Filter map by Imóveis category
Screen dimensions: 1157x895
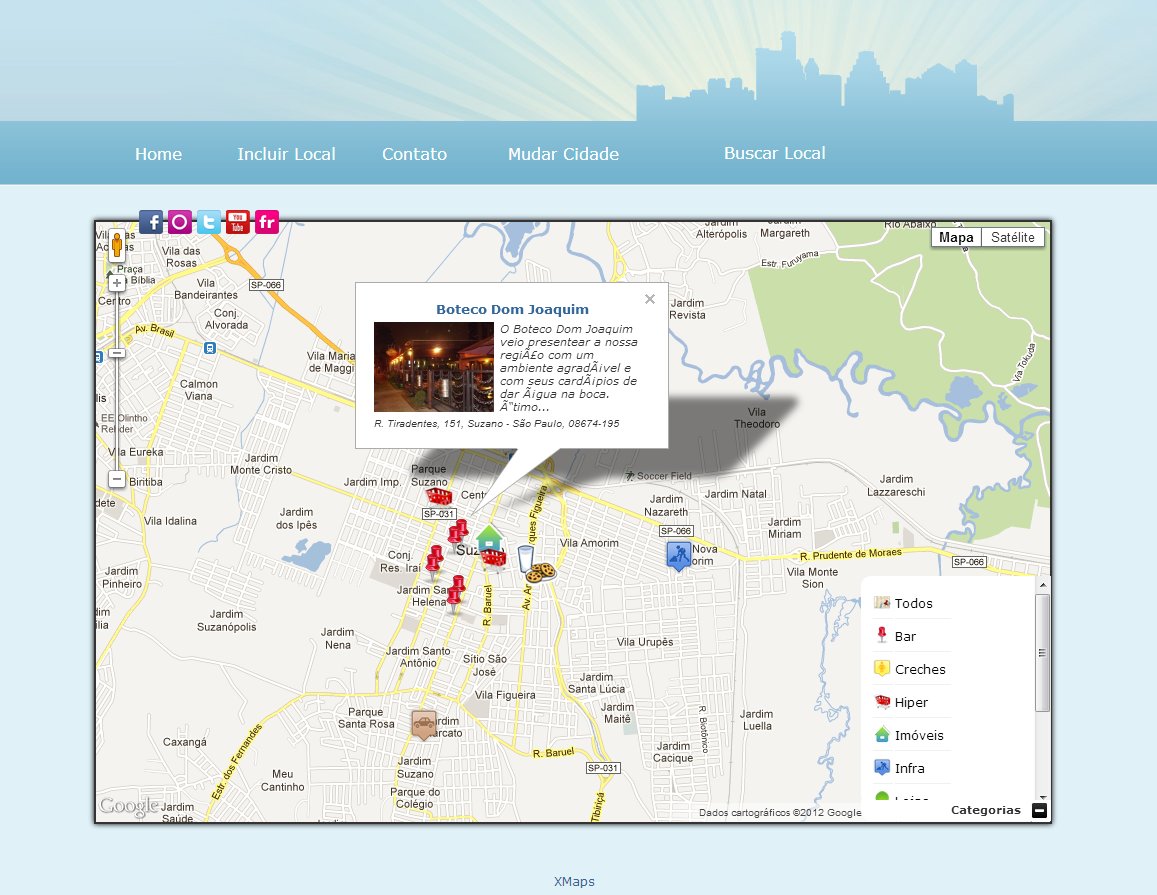(919, 736)
